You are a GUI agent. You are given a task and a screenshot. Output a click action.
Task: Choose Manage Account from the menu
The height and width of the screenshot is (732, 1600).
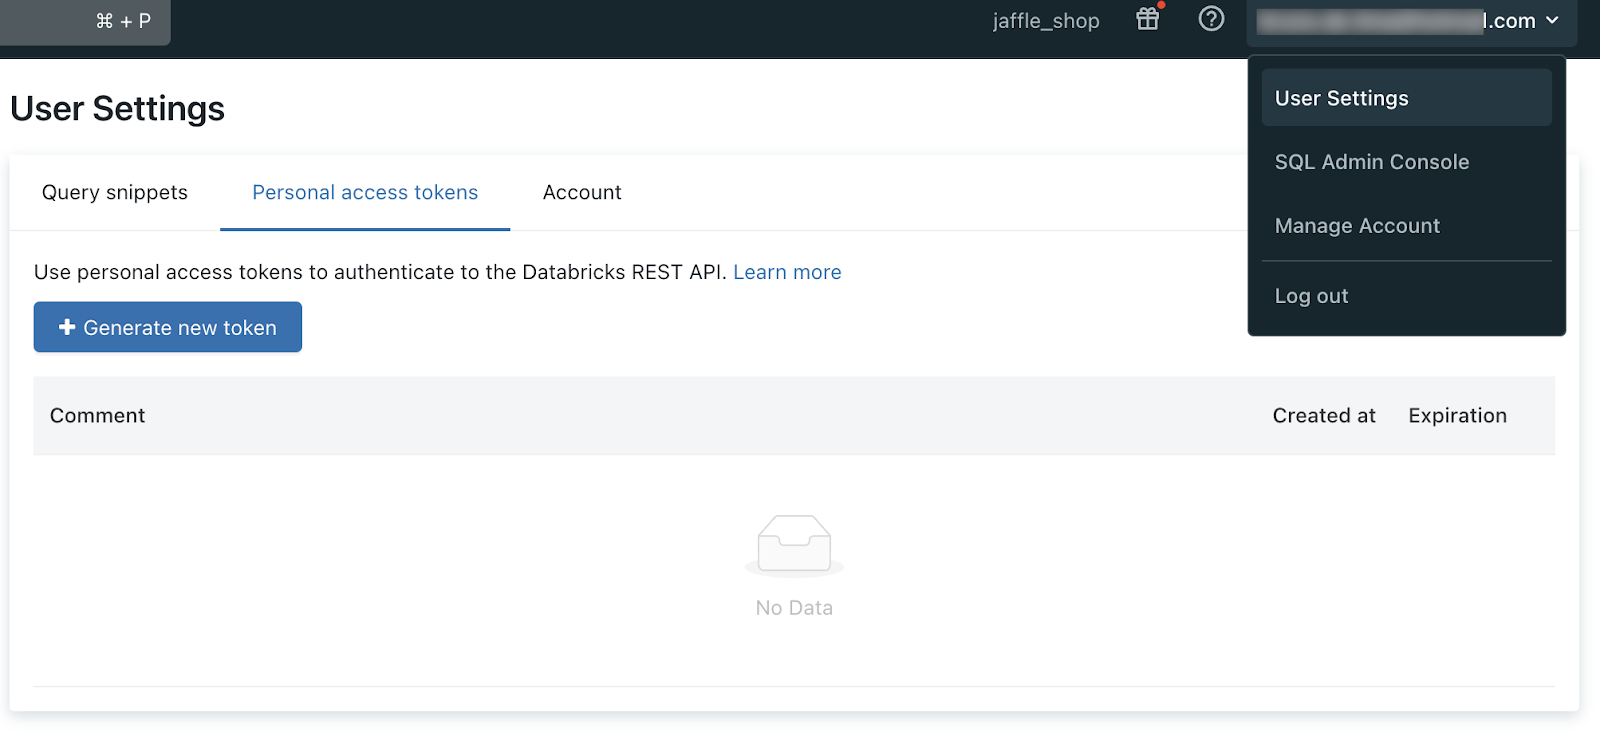point(1357,226)
